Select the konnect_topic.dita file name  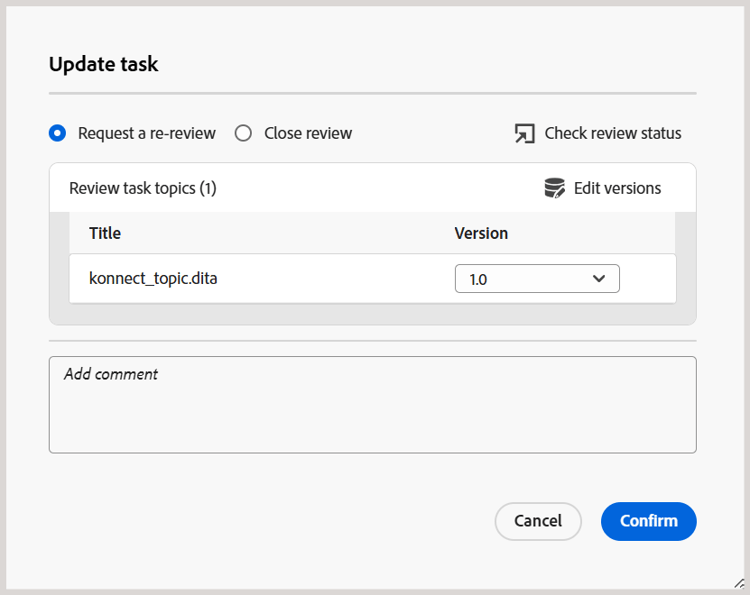153,278
